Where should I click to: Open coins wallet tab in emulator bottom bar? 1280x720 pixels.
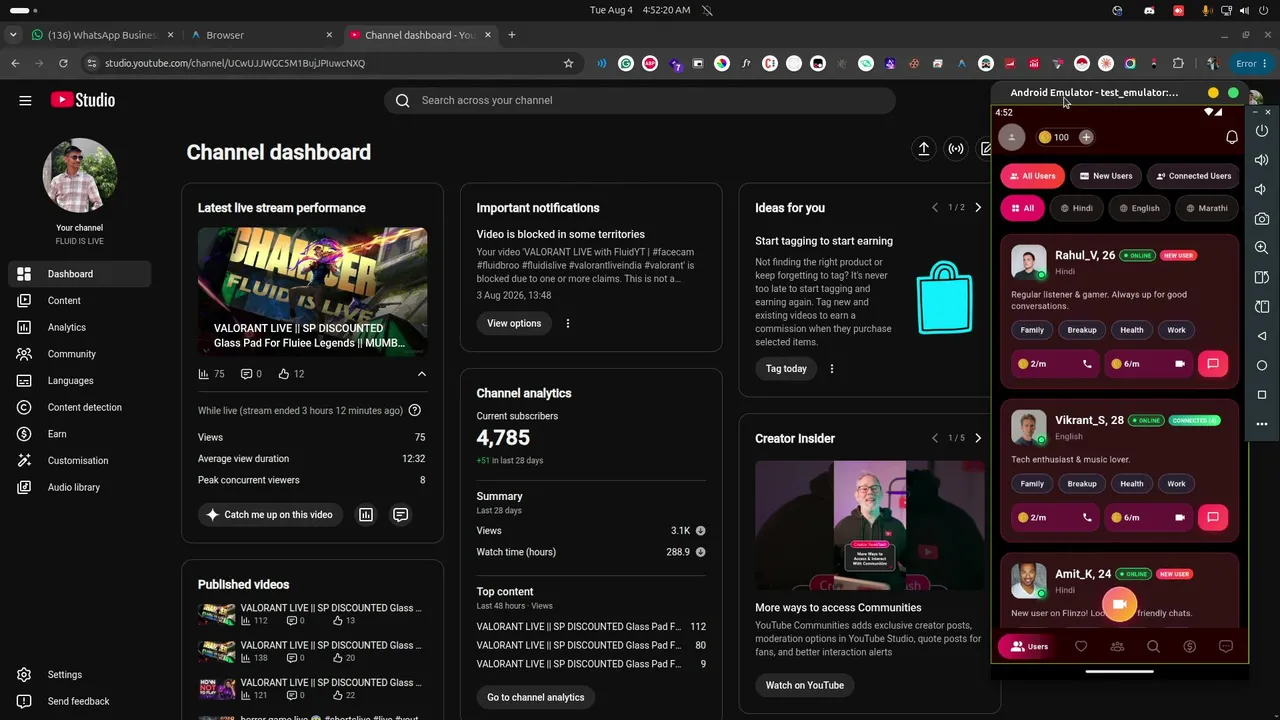click(1189, 647)
